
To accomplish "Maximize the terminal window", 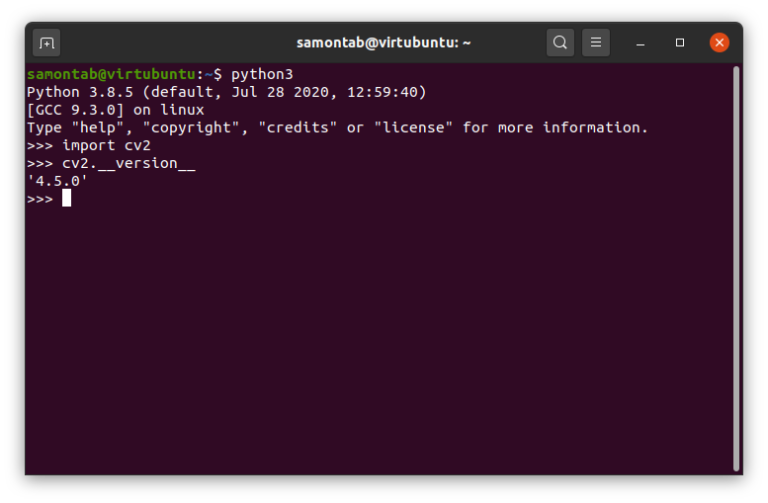I will tap(680, 43).
